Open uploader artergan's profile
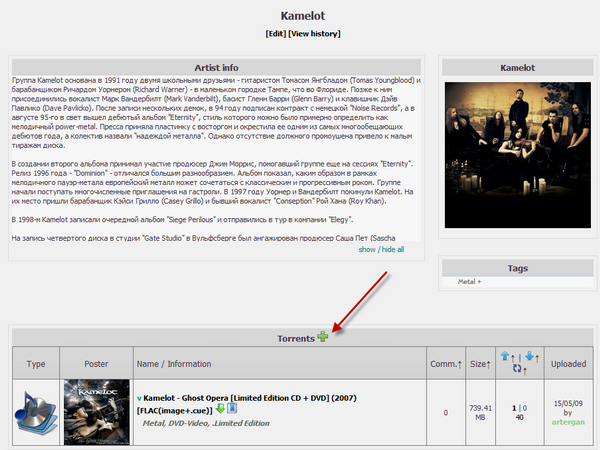The width and height of the screenshot is (600, 450). pyautogui.click(x=568, y=422)
